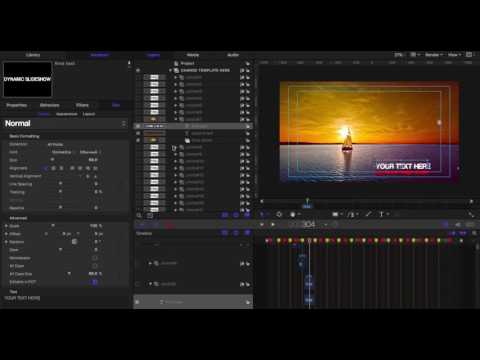480x360 pixels.
Task: Open the Normal text style preset menu
Action: click(65, 123)
